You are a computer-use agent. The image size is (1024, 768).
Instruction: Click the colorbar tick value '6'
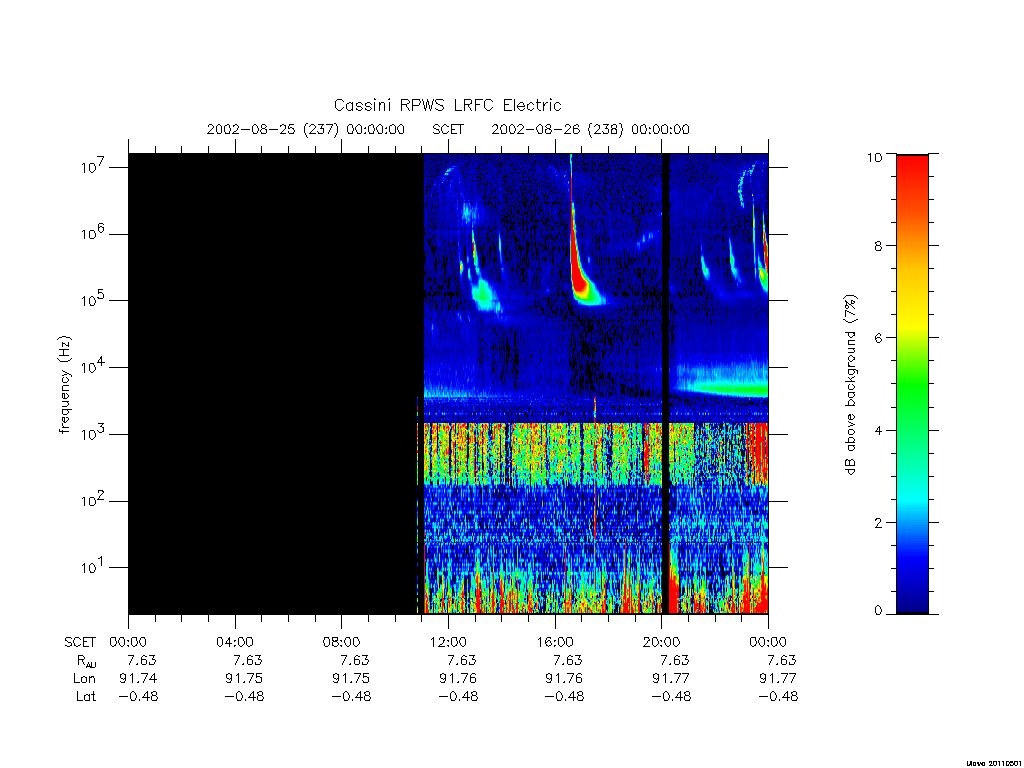pyautogui.click(x=878, y=338)
